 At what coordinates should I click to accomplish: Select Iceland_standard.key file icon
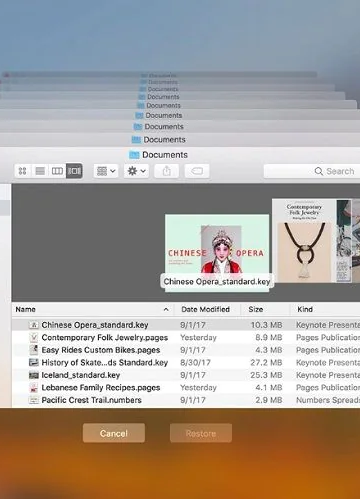click(x=34, y=375)
